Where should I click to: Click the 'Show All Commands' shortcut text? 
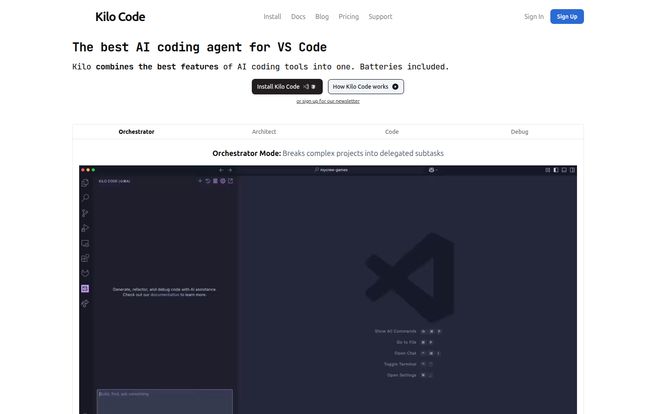pos(395,331)
